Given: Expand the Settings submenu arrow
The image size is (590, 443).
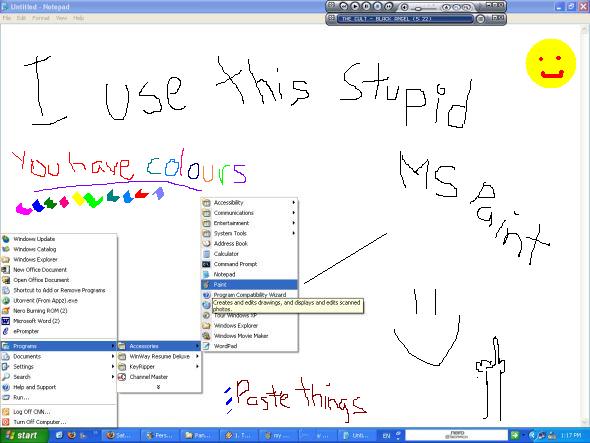Looking at the screenshot, I should click(x=113, y=366).
